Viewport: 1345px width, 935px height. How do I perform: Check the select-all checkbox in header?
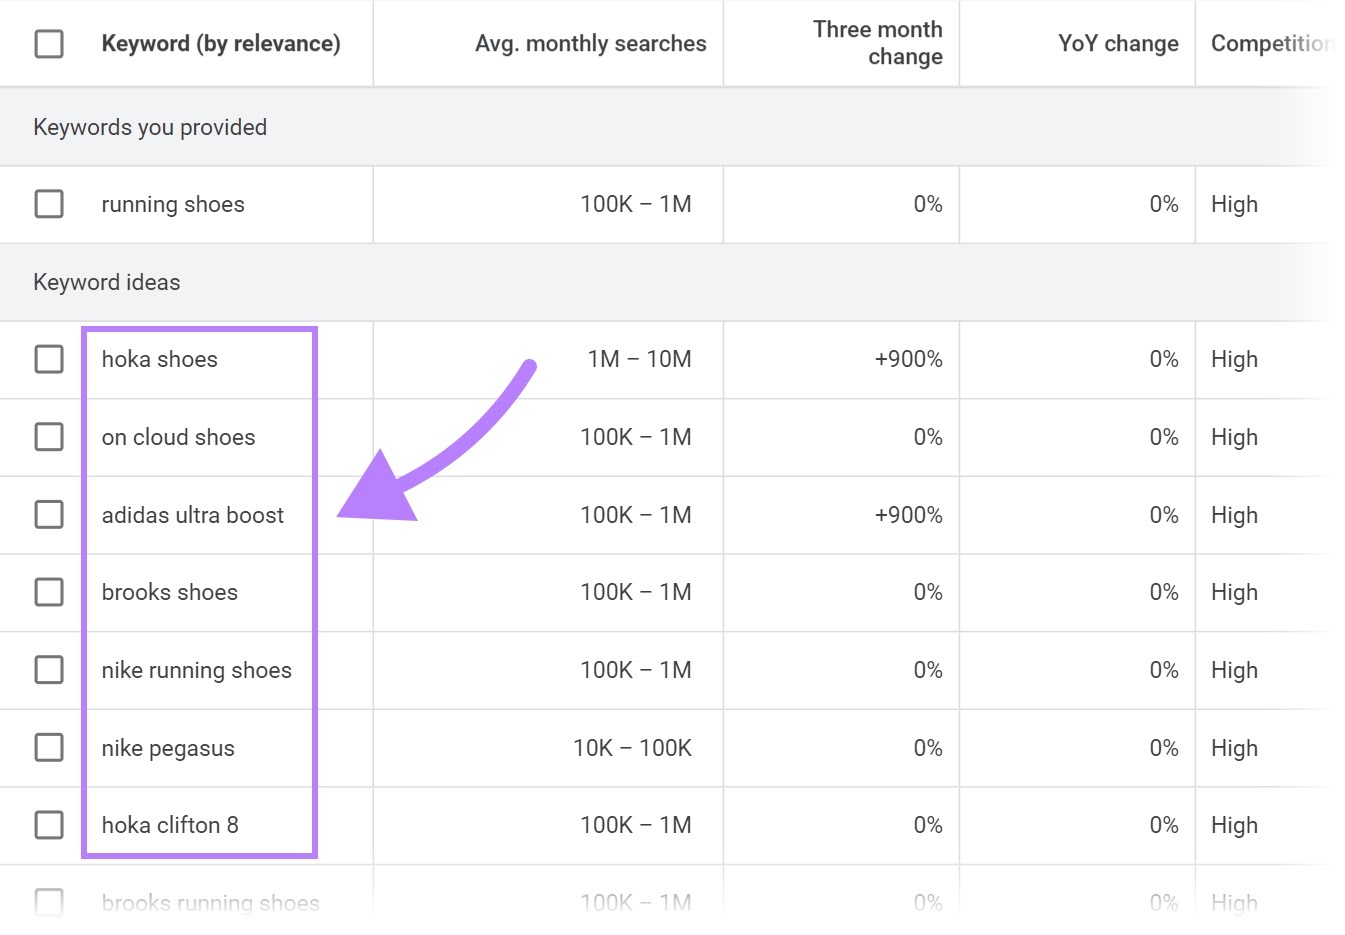tap(49, 44)
